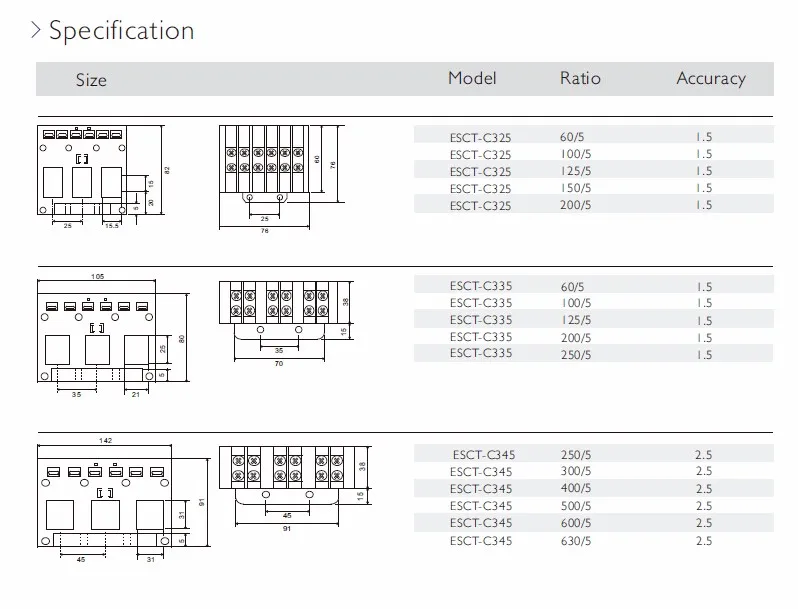Open the ESCT-C345 terminal block drawing with 45 spacing
This screenshot has height=609, width=798.
(x=295, y=488)
